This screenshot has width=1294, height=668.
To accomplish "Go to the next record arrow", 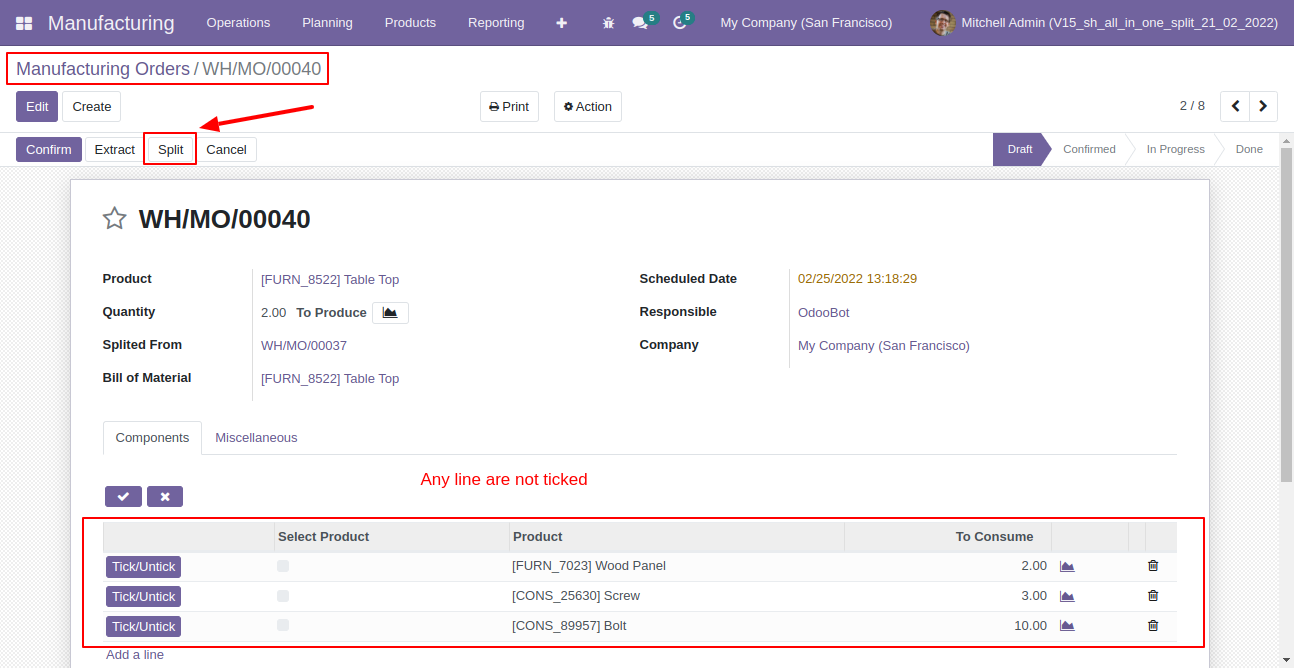I will click(x=1264, y=106).
